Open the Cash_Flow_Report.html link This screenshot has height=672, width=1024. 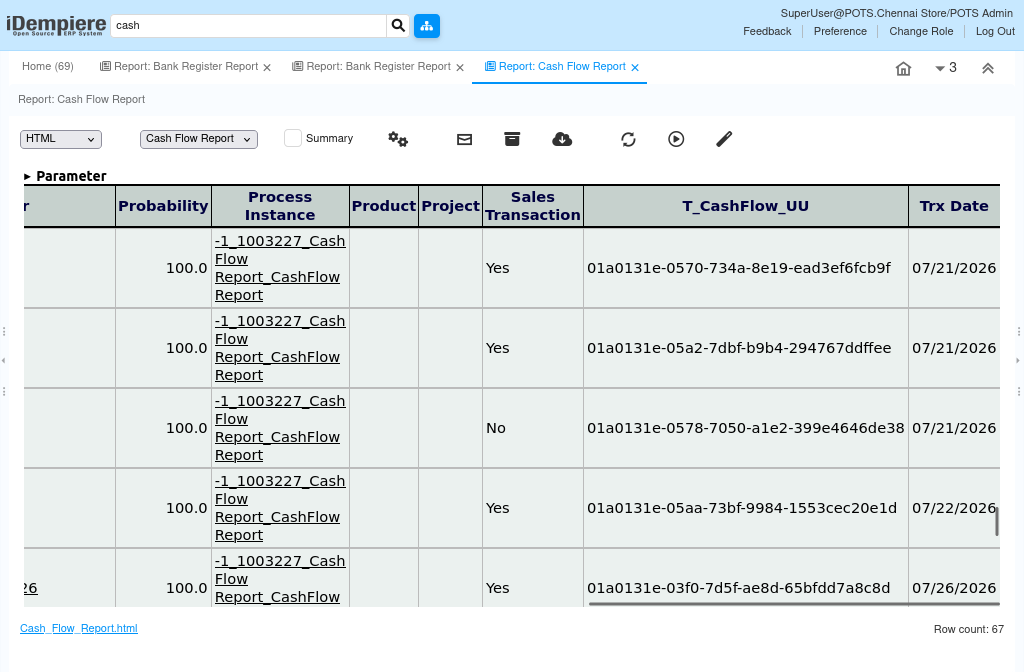coord(78,628)
